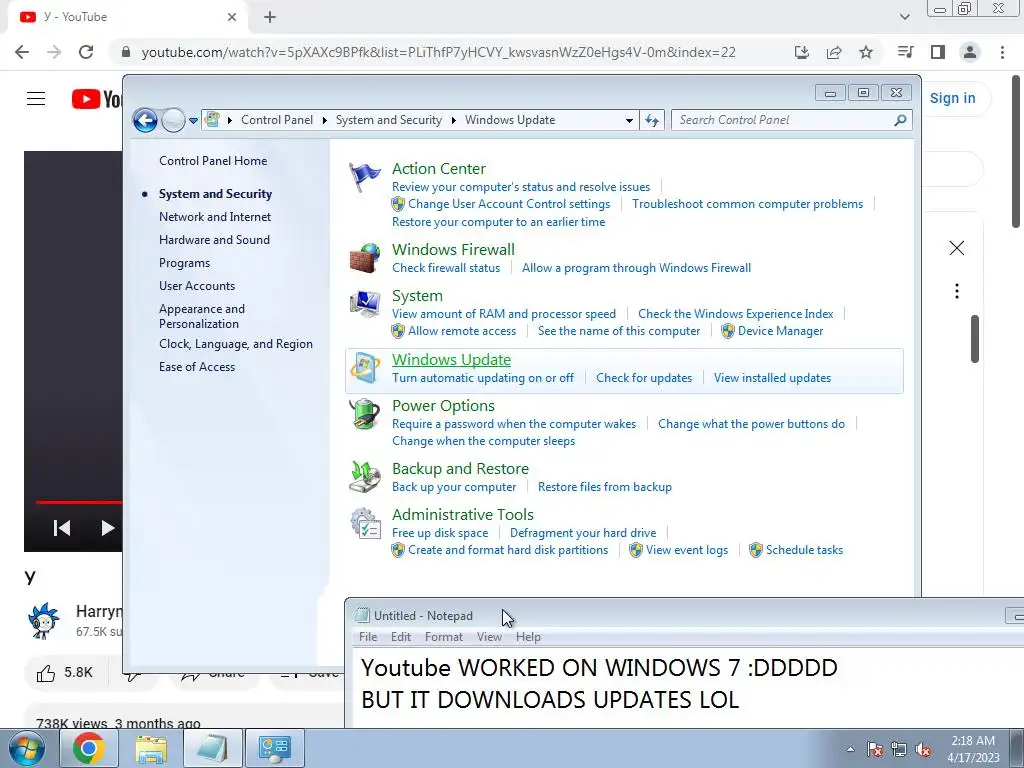This screenshot has width=1024, height=768.
Task: Click the Notepad text area
Action: 688,688
